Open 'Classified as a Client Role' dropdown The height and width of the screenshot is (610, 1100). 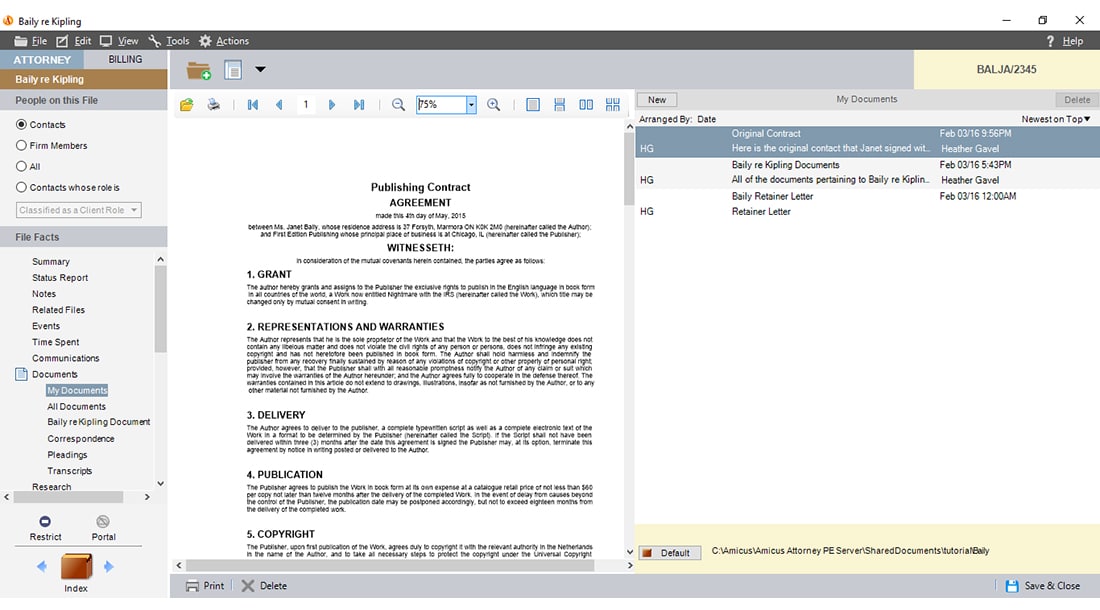79,210
